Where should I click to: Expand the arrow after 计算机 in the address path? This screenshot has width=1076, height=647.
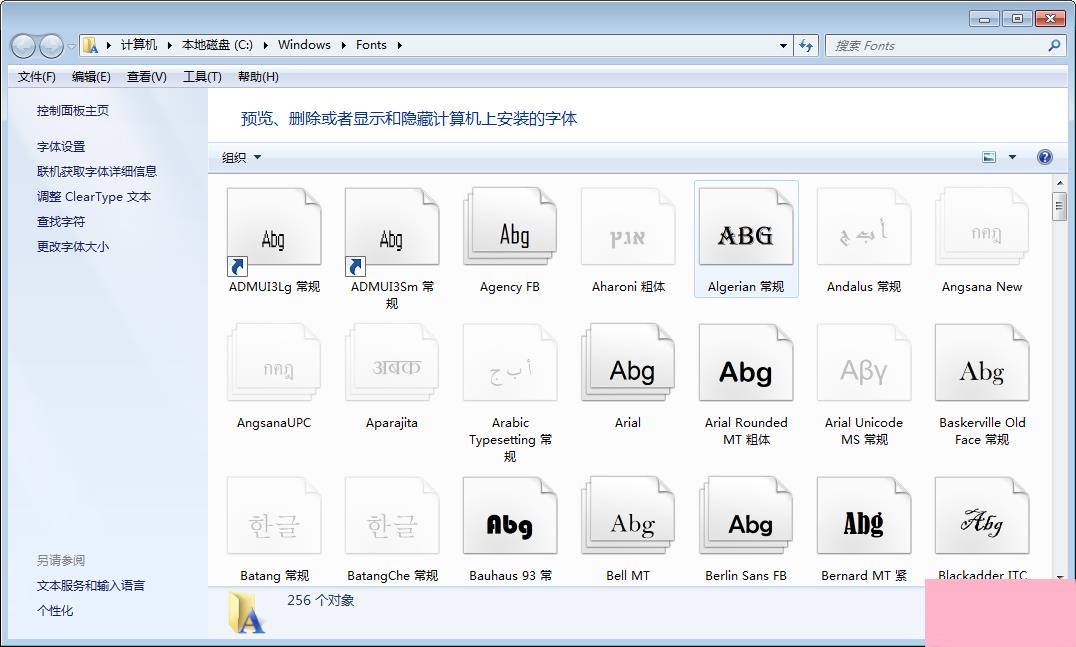[x=169, y=45]
